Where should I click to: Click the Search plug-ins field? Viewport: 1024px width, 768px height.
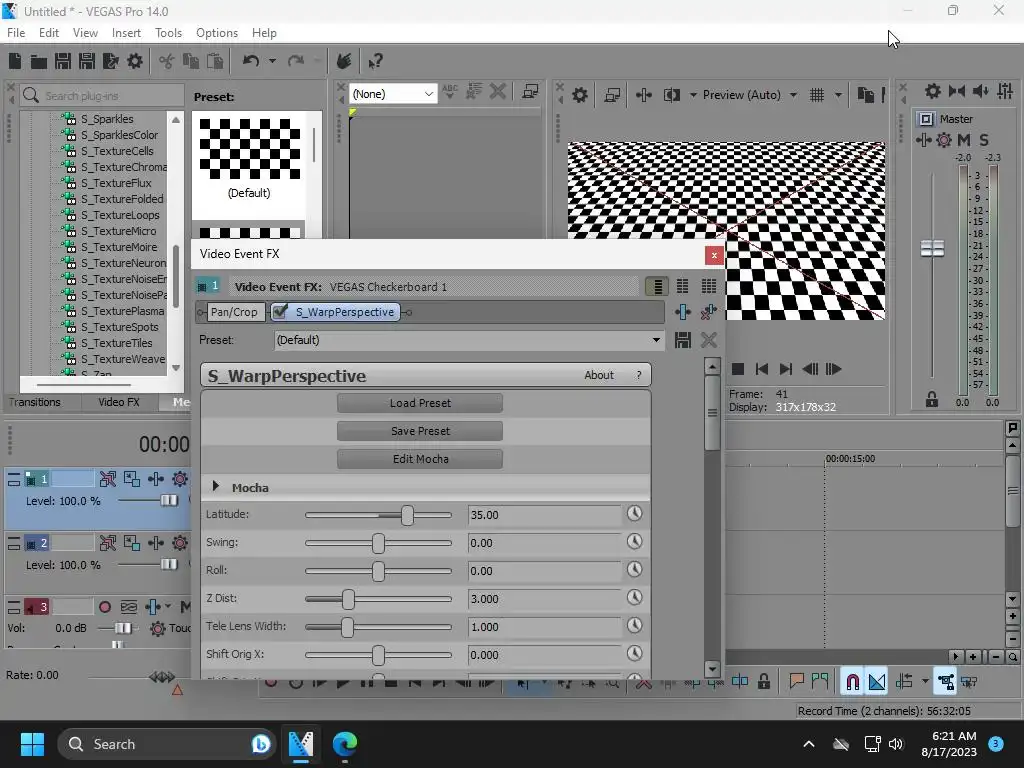pyautogui.click(x=102, y=95)
